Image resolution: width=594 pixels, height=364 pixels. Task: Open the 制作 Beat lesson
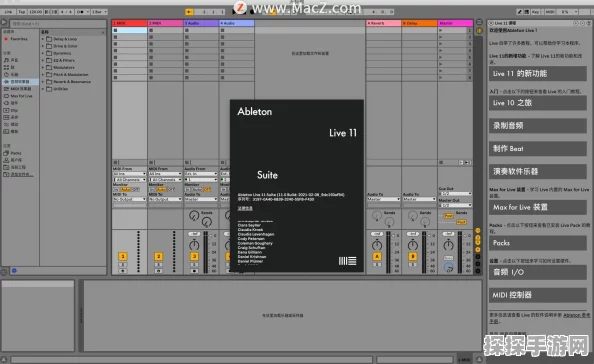click(x=538, y=149)
